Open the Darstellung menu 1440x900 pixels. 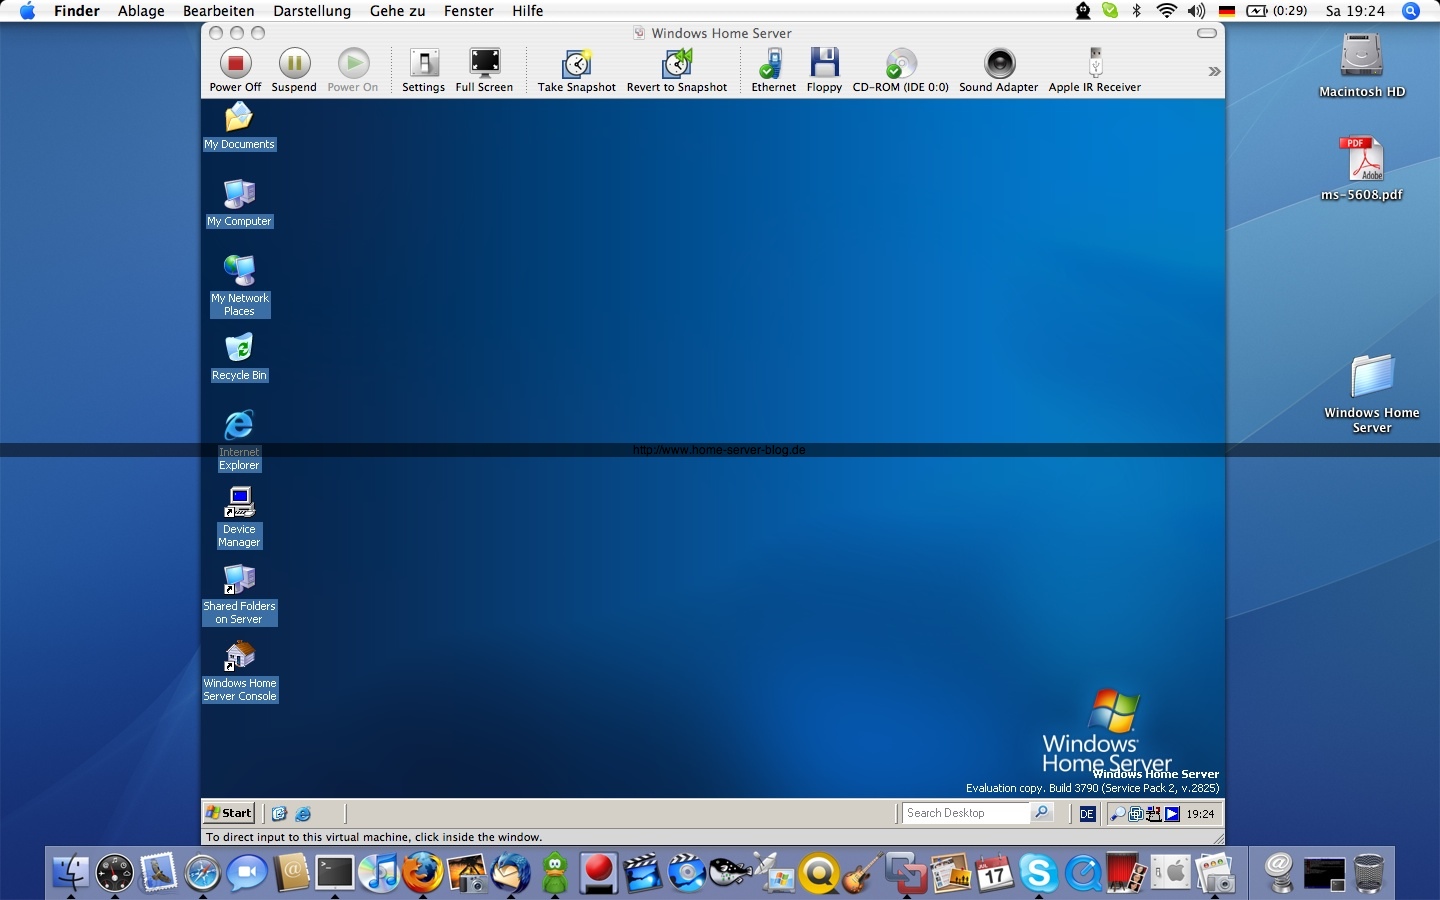coord(312,11)
